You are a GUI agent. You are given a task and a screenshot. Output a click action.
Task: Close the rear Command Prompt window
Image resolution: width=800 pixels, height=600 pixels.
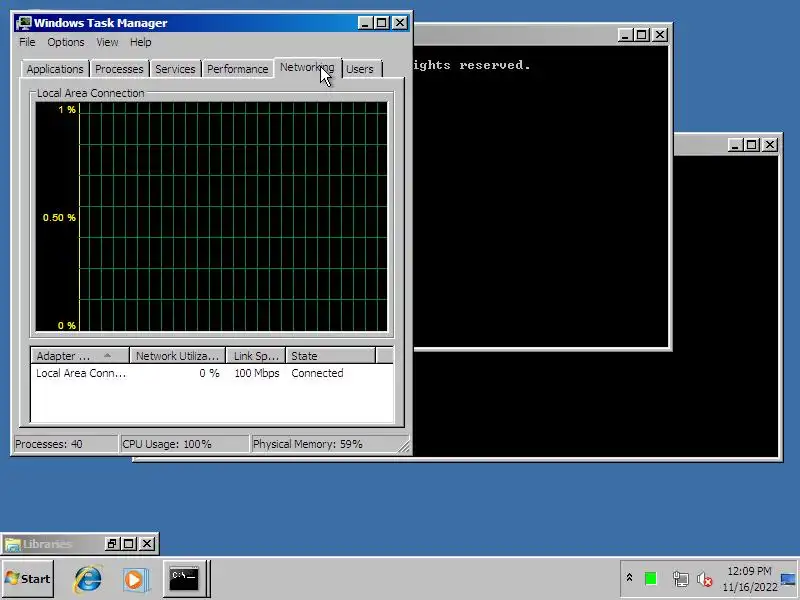pos(769,145)
